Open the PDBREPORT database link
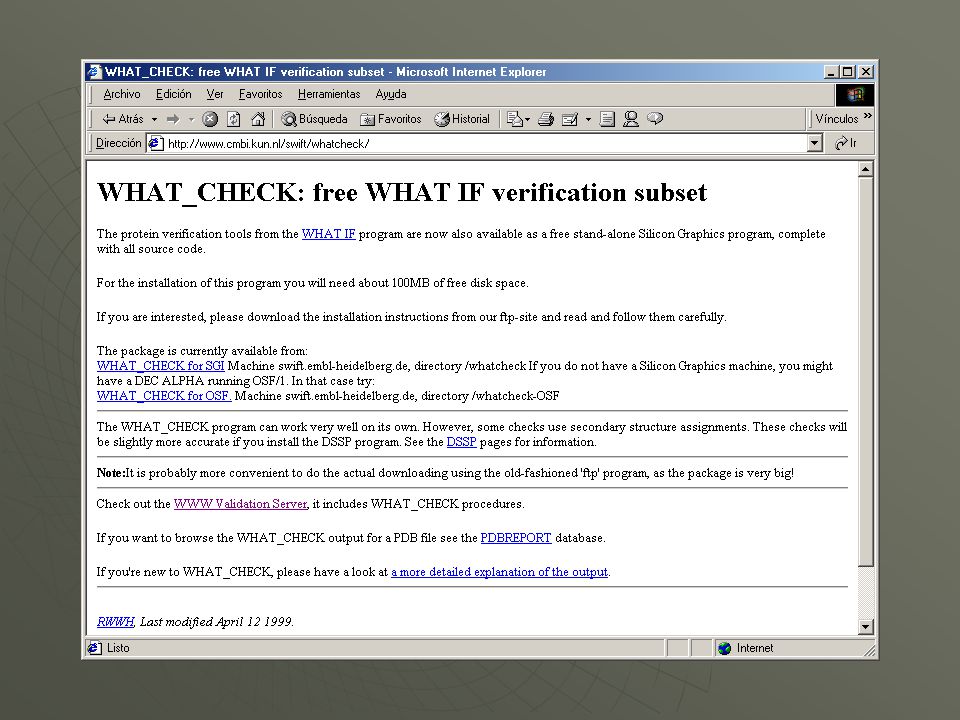 click(516, 538)
